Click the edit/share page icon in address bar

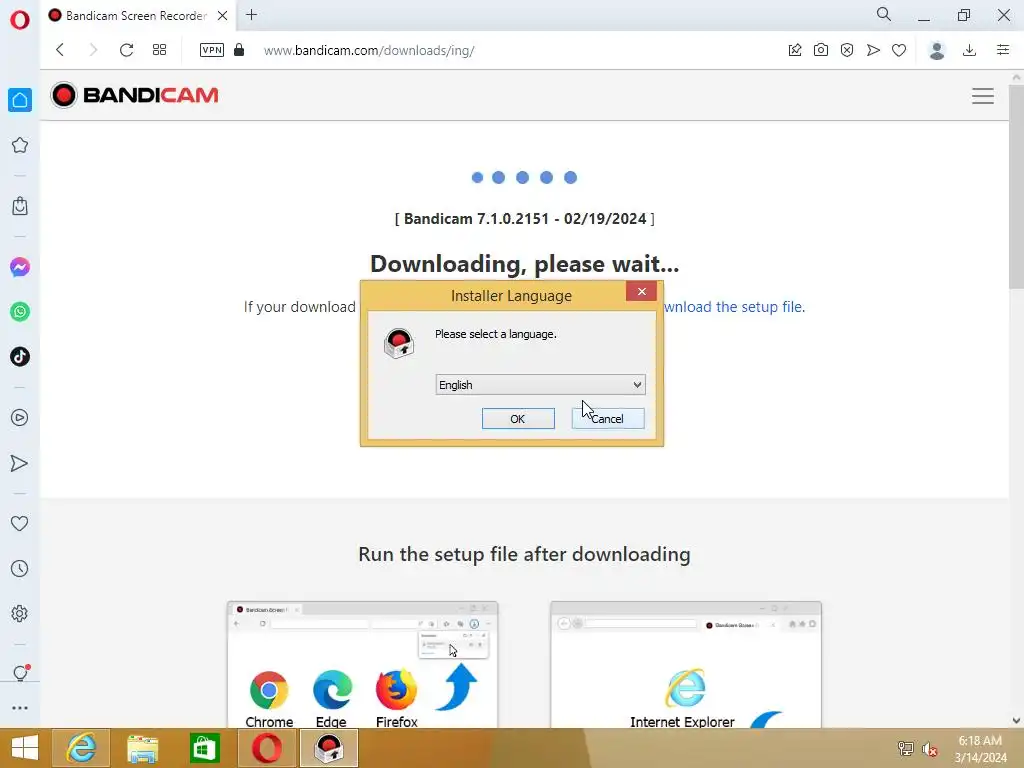795,50
